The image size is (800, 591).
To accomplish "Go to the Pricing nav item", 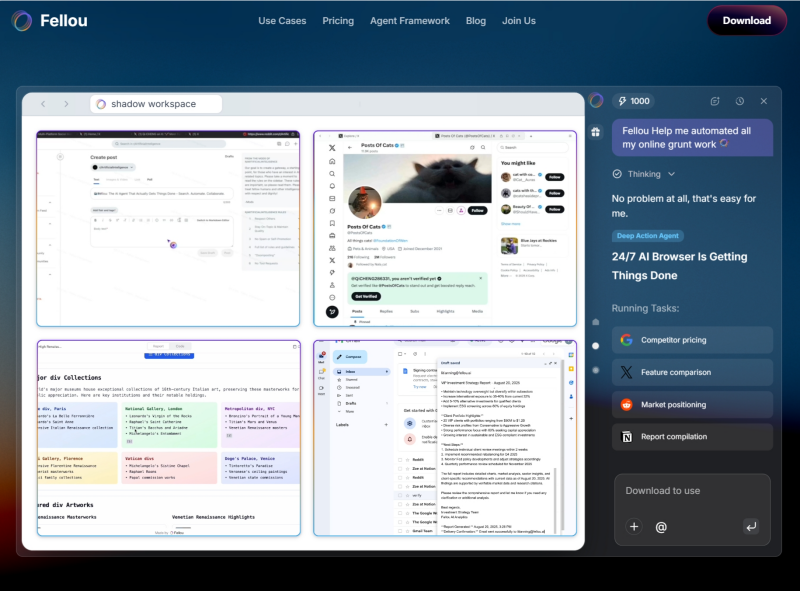I will click(x=338, y=21).
